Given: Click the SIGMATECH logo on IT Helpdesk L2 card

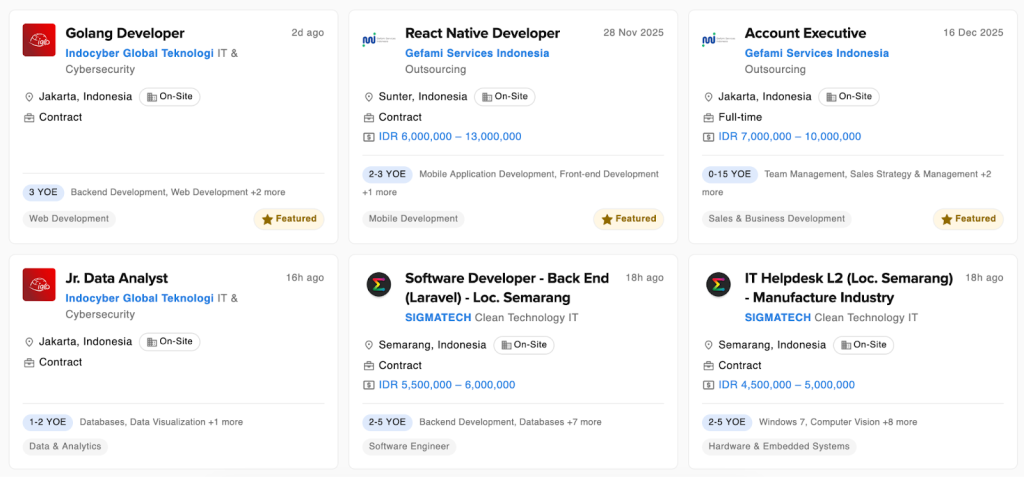Looking at the screenshot, I should tap(718, 284).
